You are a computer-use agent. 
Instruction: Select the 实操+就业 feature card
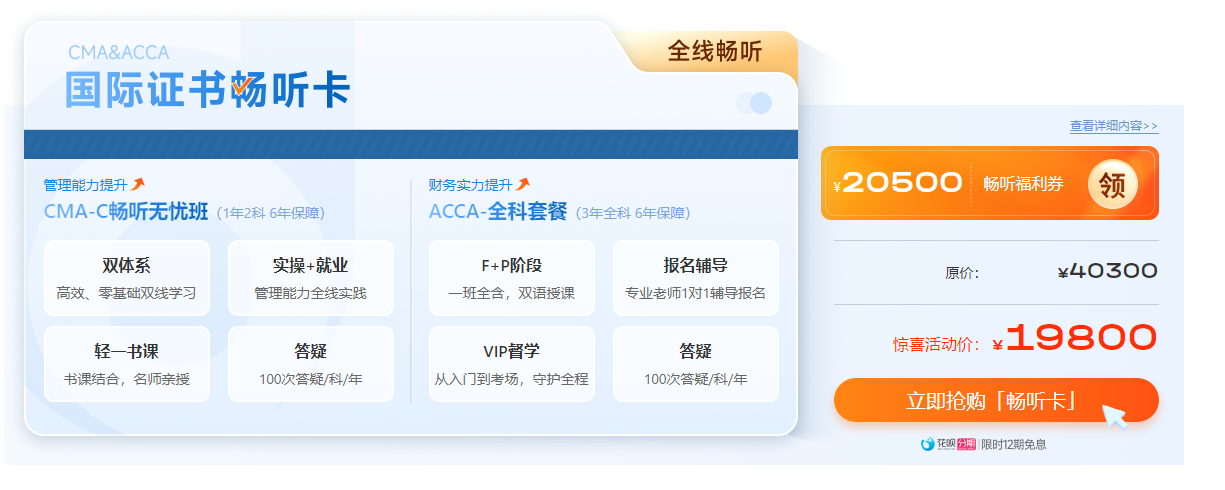click(311, 277)
